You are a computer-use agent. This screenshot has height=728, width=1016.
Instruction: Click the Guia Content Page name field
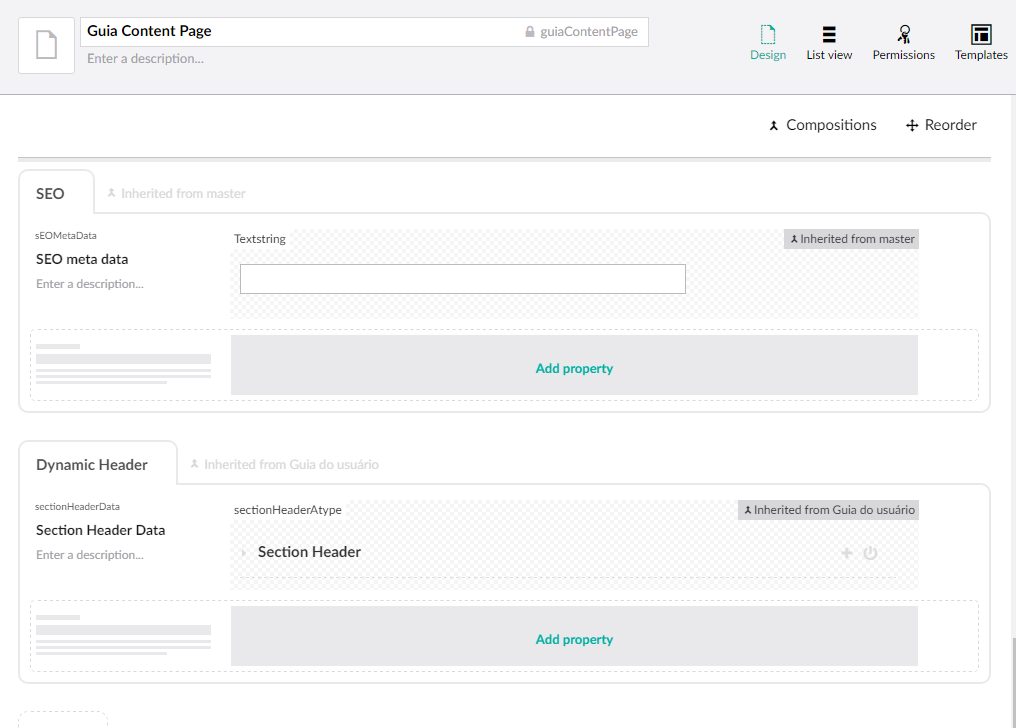(300, 31)
